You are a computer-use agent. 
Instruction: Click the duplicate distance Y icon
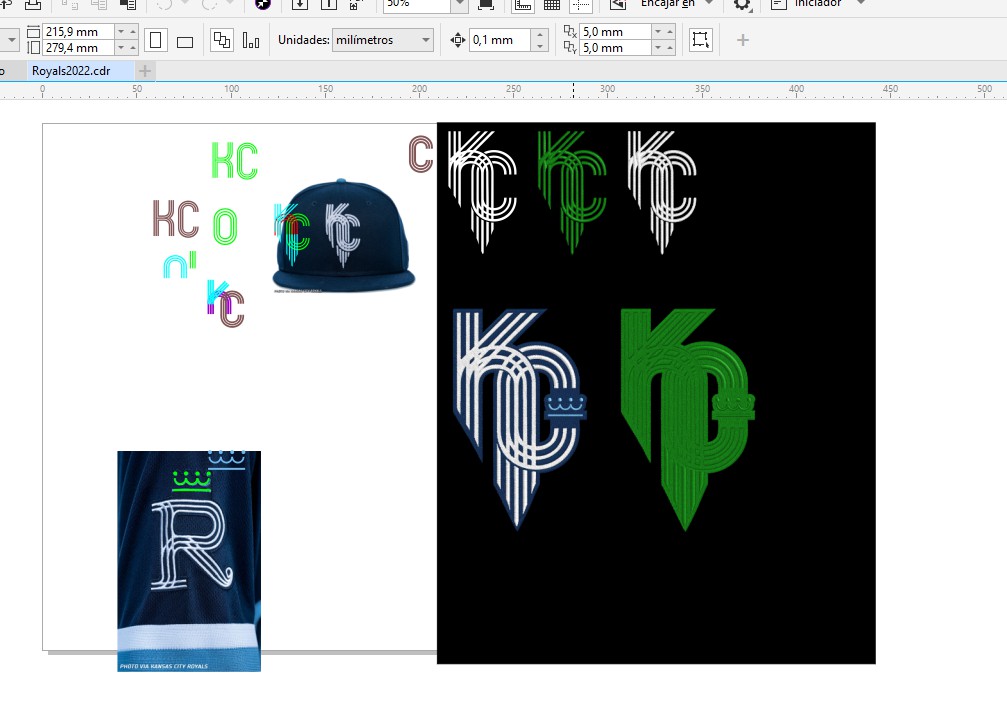[x=570, y=48]
